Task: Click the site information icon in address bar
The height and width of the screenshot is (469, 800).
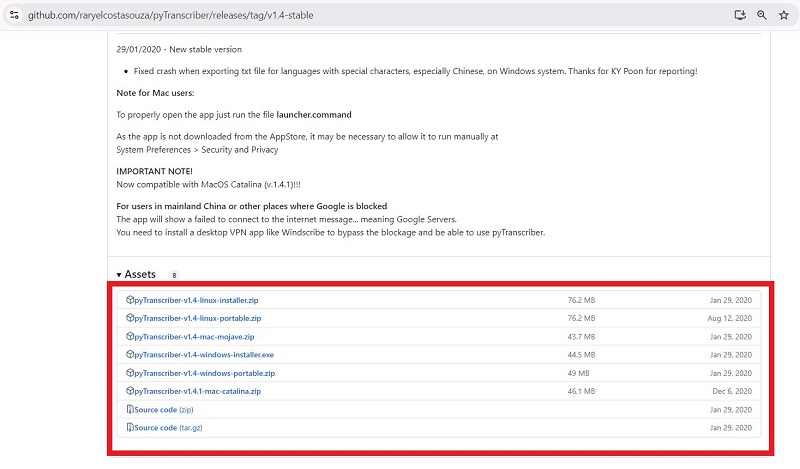Action: coord(13,16)
